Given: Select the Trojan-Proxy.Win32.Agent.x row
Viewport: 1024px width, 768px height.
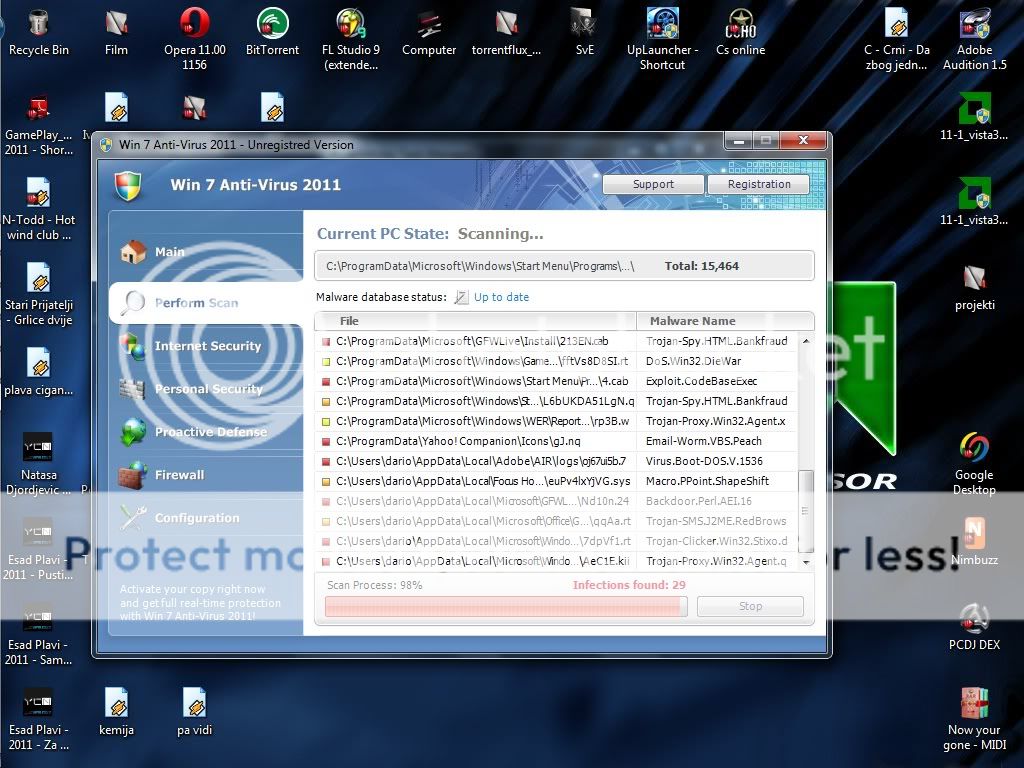Looking at the screenshot, I should tap(556, 421).
